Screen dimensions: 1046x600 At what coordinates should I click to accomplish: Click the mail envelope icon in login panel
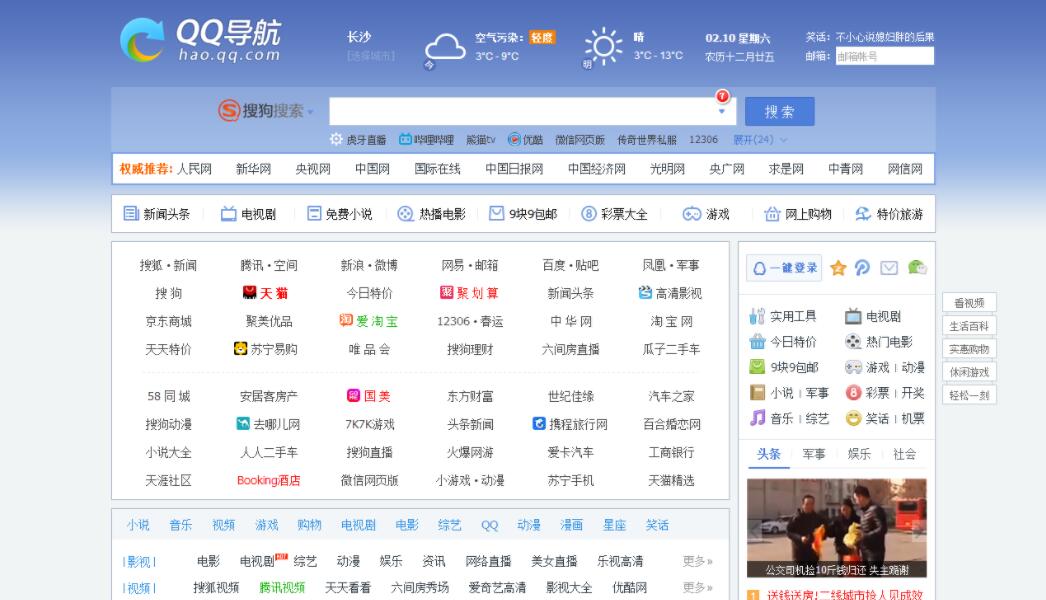[889, 268]
